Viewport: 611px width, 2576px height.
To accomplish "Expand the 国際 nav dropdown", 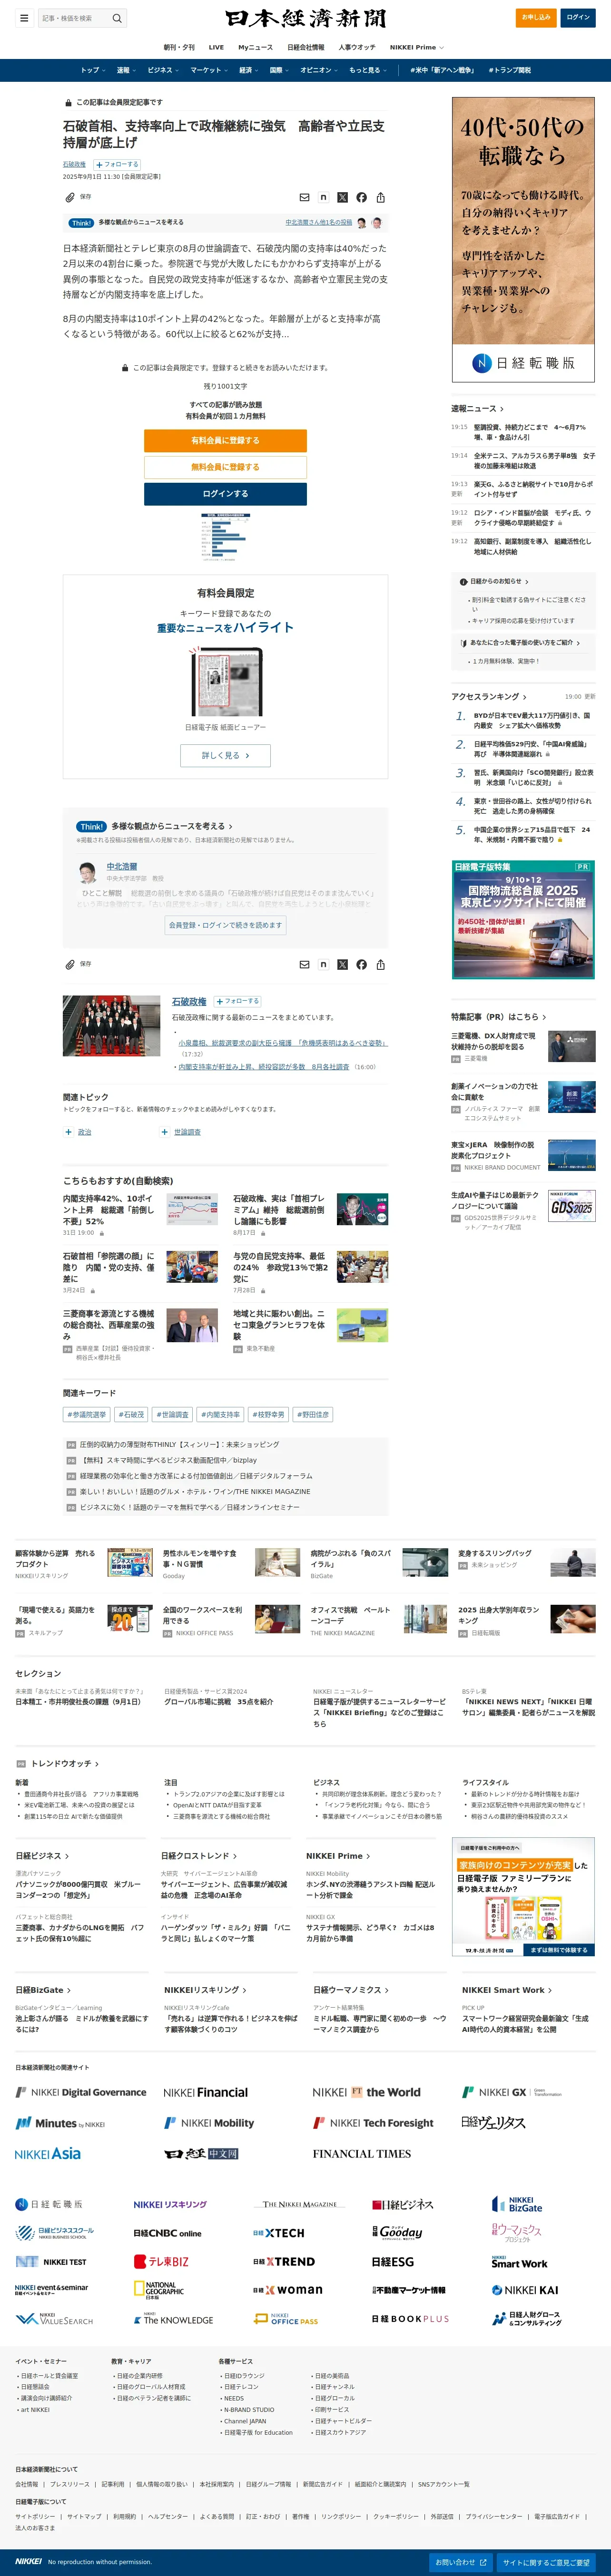I will (279, 70).
